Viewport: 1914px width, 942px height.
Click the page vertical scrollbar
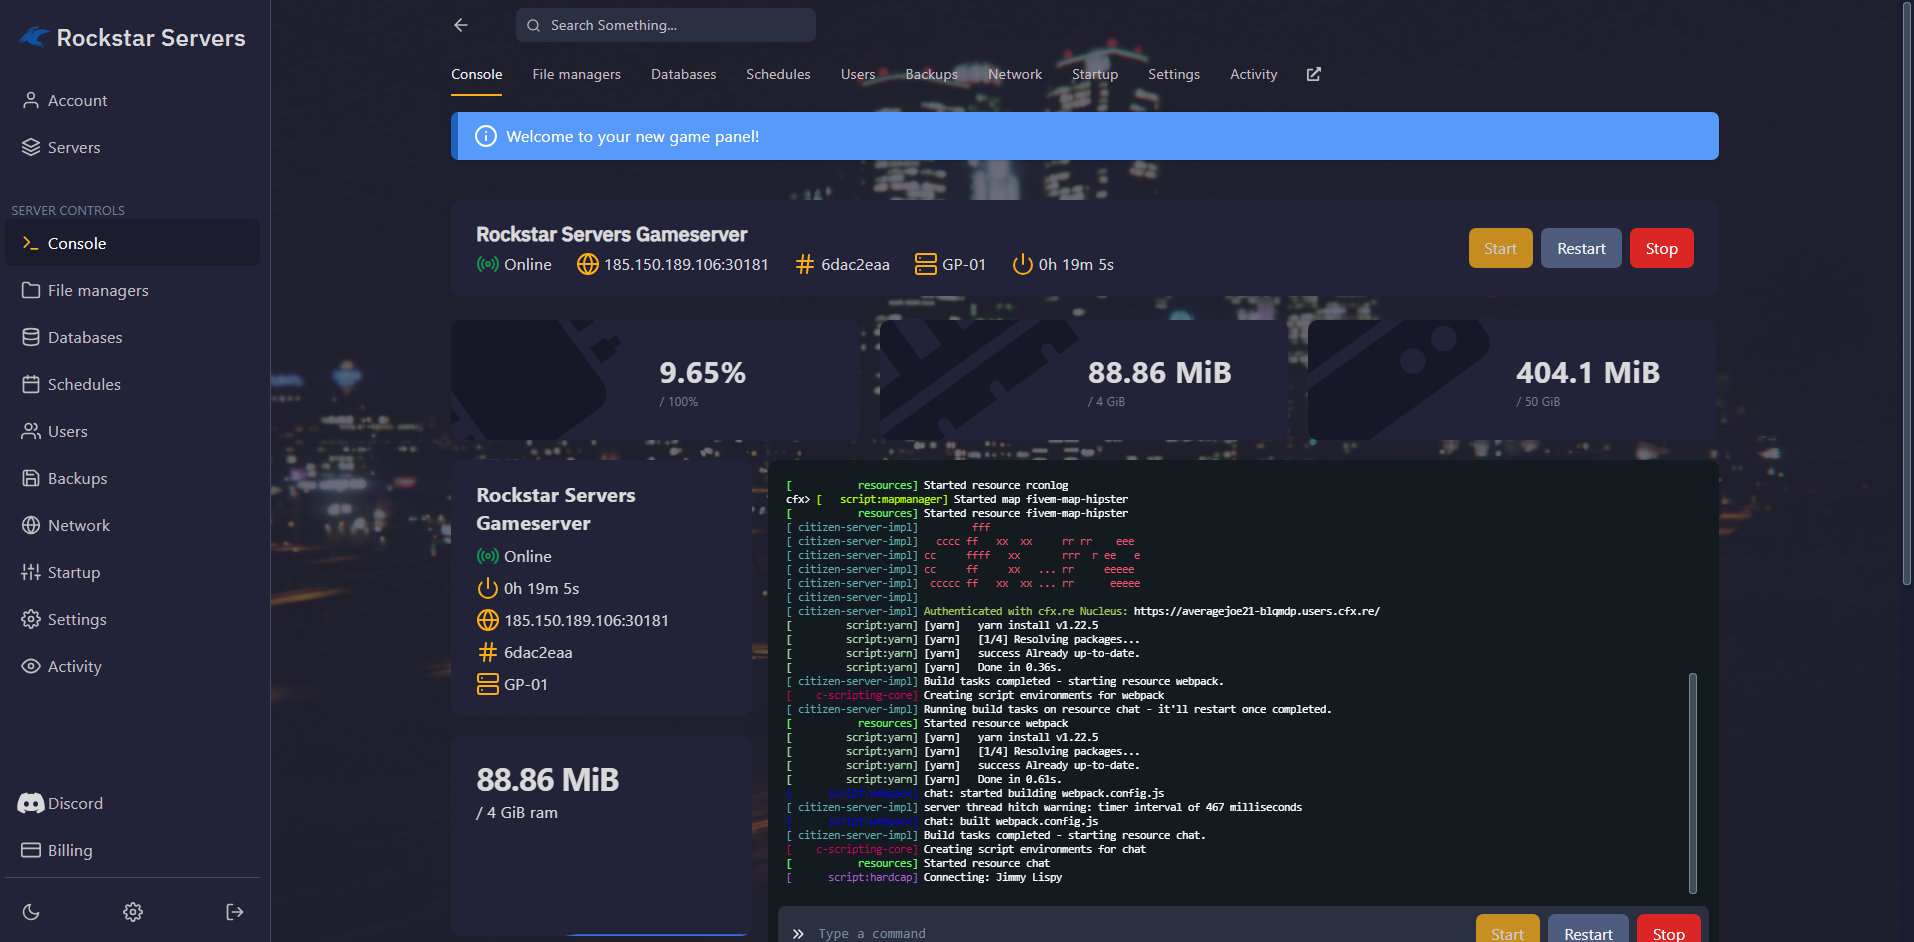[1907, 294]
